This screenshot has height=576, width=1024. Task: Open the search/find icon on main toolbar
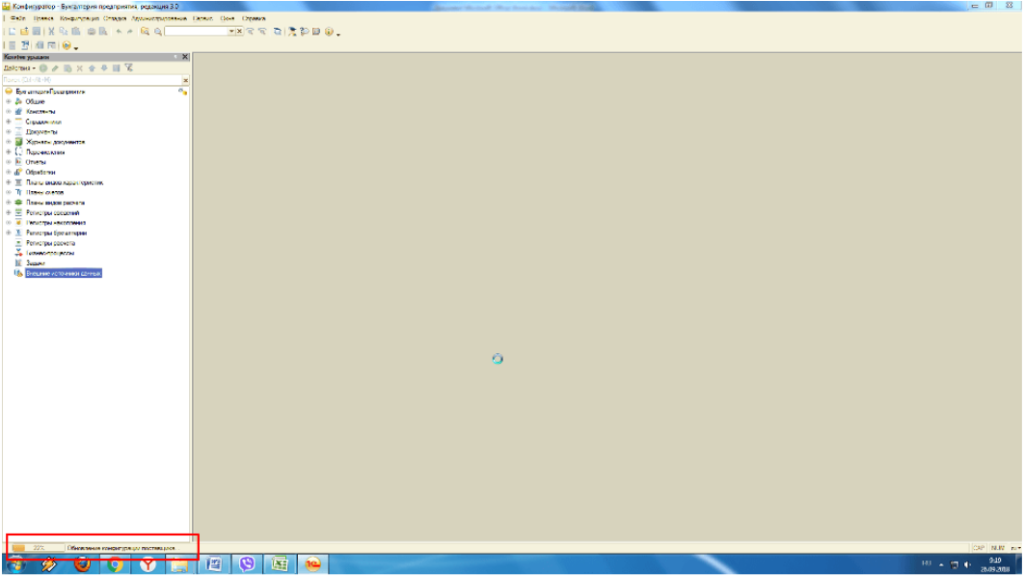pyautogui.click(x=157, y=31)
